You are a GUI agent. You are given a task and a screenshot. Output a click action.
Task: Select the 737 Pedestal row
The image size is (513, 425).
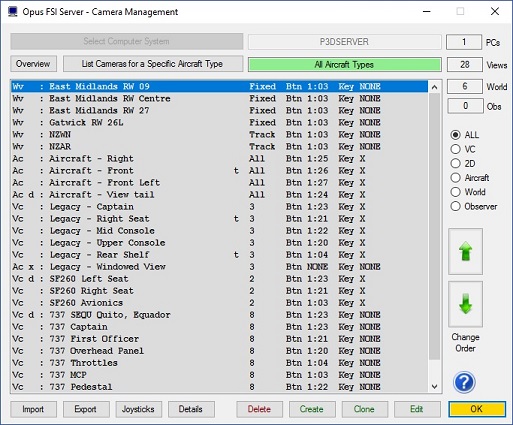coord(220,387)
